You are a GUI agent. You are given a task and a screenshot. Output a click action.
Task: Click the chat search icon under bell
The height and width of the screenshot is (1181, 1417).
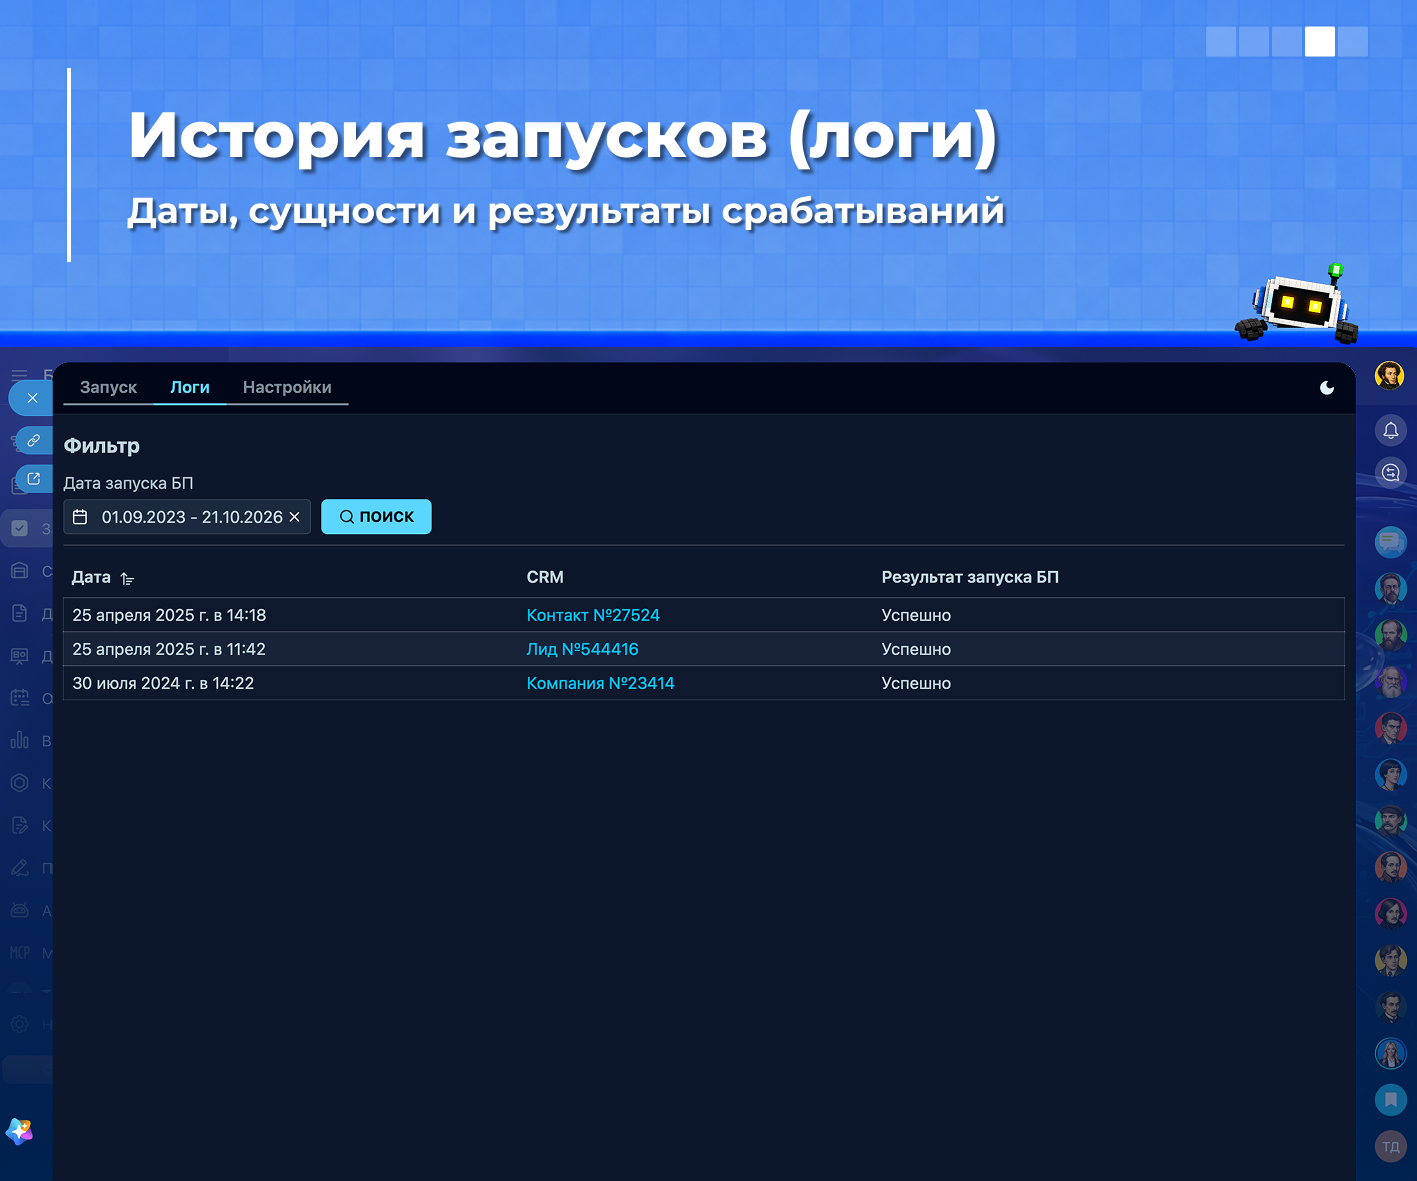tap(1390, 472)
